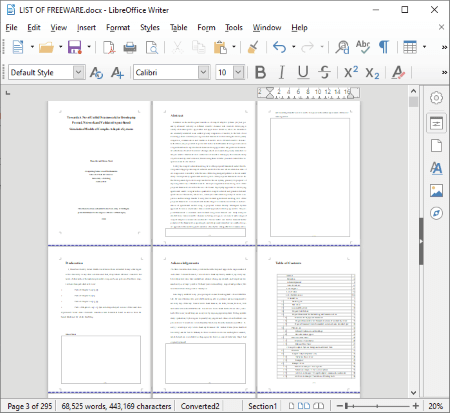Select book view layout in the status bar
Image resolution: width=450 pixels, height=413 pixels.
(x=319, y=406)
